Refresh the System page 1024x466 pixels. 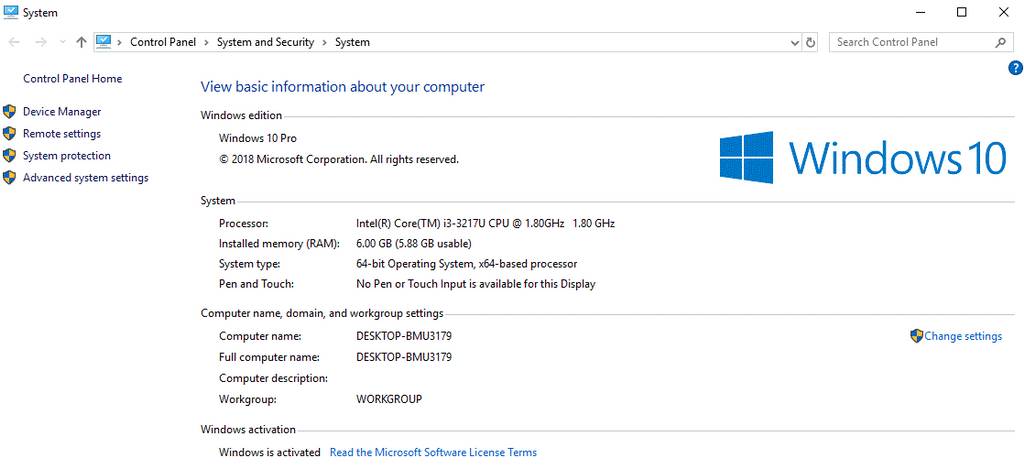[810, 42]
